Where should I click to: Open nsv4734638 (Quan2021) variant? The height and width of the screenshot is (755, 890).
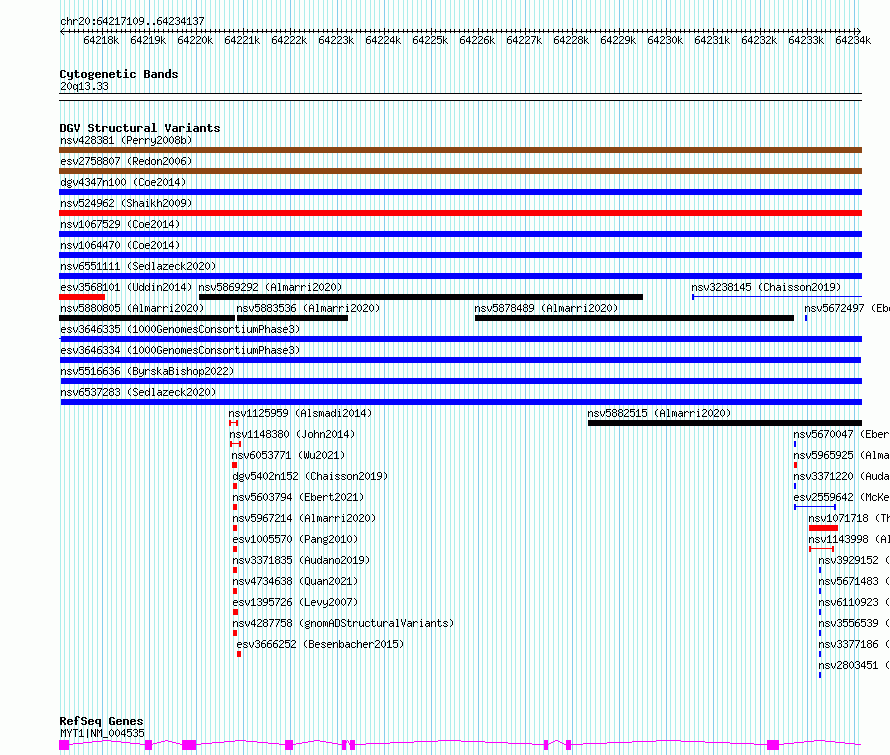point(295,581)
